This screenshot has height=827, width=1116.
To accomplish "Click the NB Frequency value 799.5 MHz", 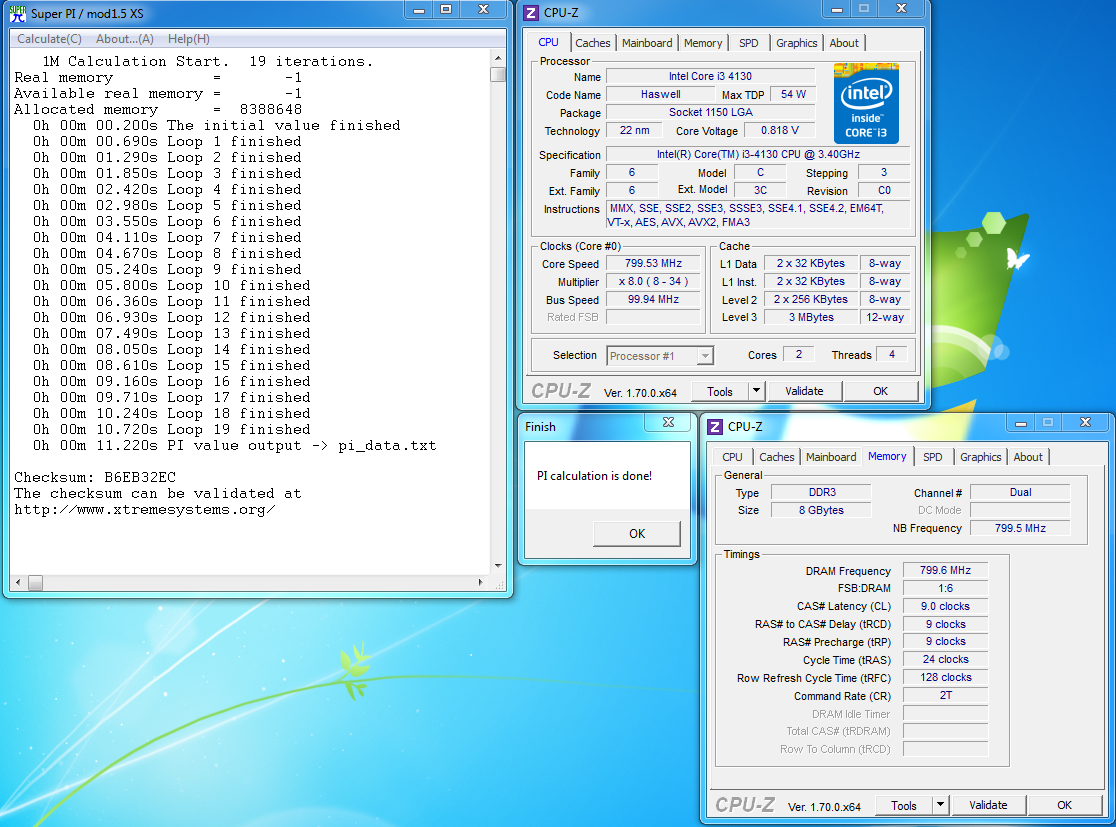I will tap(1020, 528).
